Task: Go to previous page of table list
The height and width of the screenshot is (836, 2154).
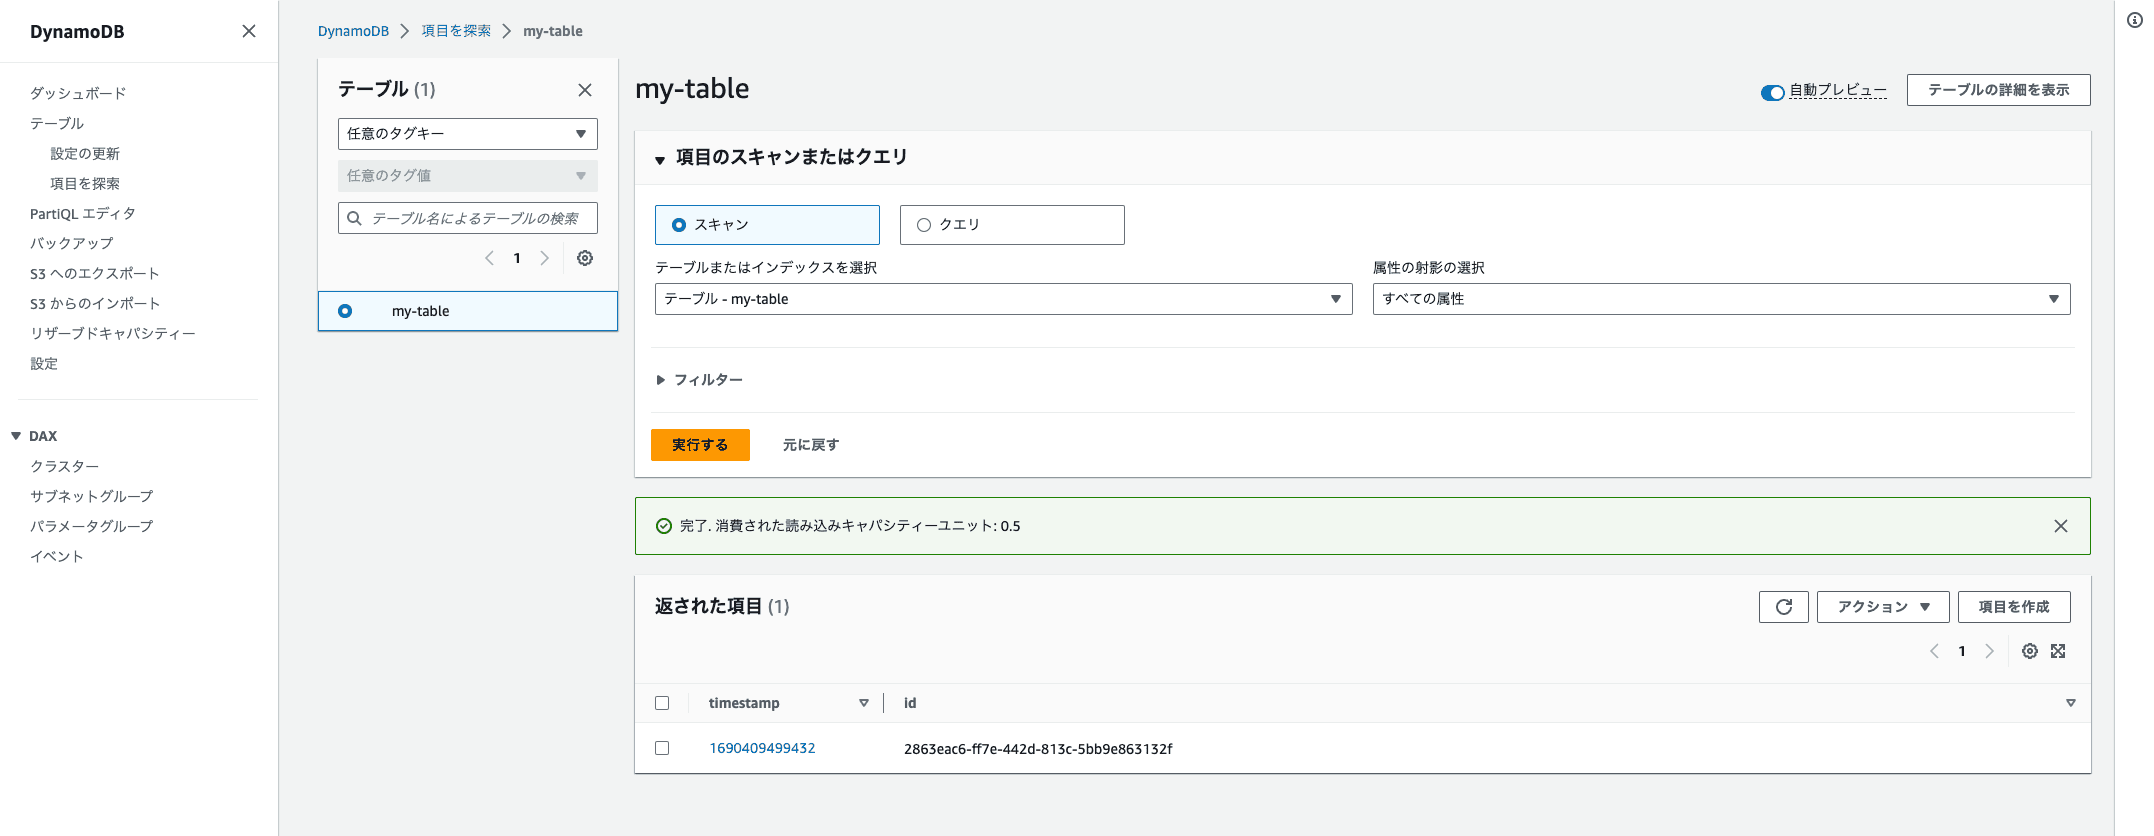Action: 489,258
